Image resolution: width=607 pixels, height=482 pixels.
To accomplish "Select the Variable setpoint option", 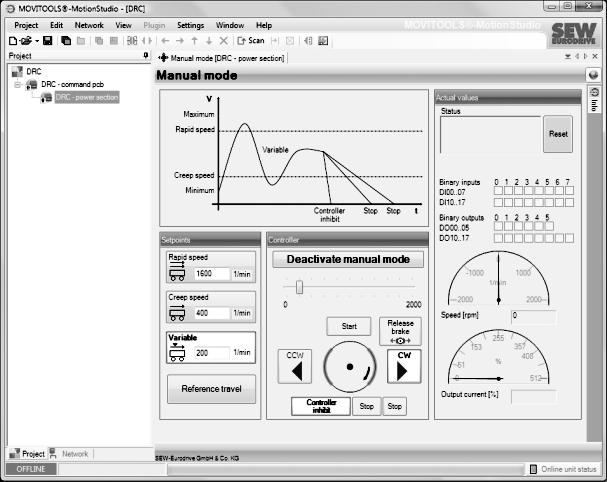I will (211, 347).
